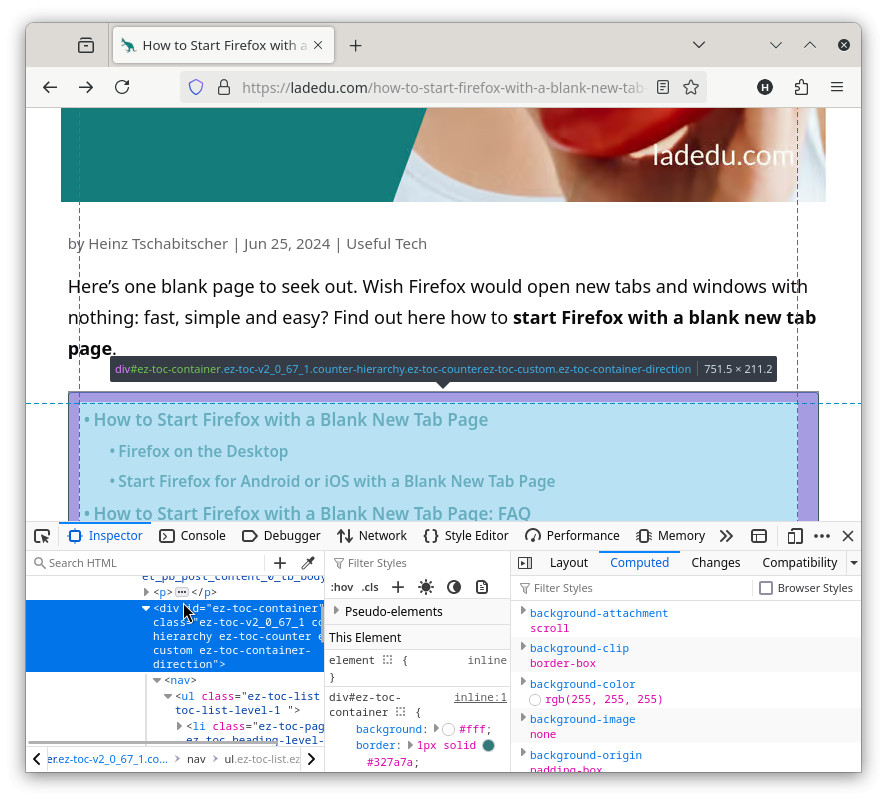Activate the pick element from page tool
The height and width of the screenshot is (801, 887).
42,536
